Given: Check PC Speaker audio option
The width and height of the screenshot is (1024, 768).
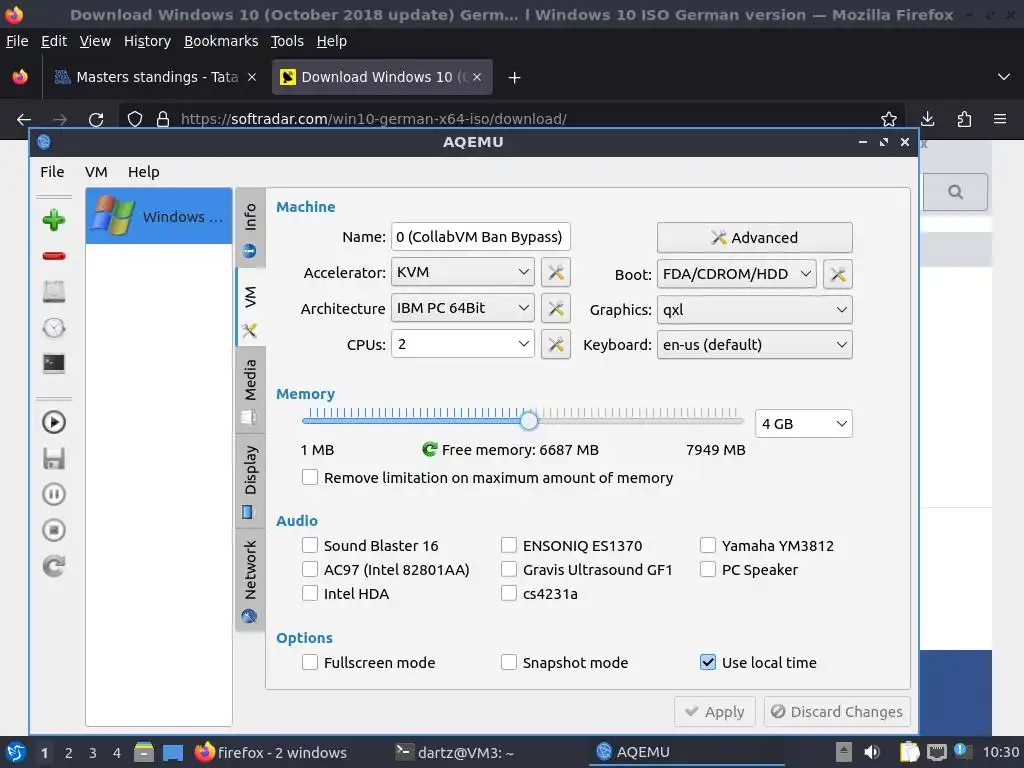Looking at the screenshot, I should pos(708,569).
